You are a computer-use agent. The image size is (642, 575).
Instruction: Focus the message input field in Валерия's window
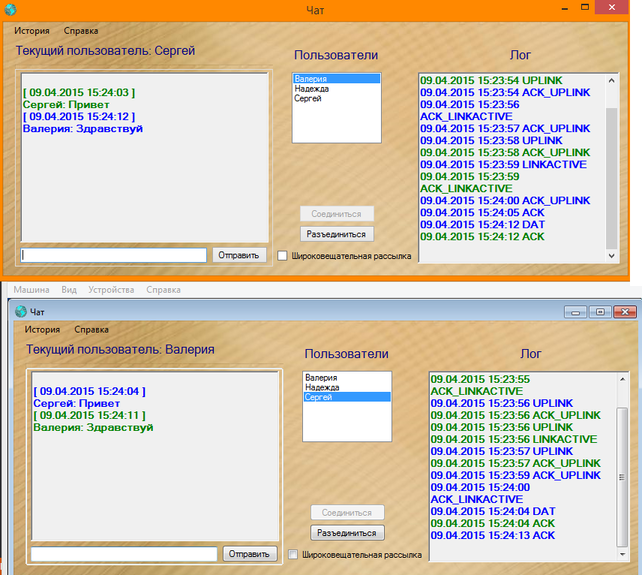tap(124, 554)
